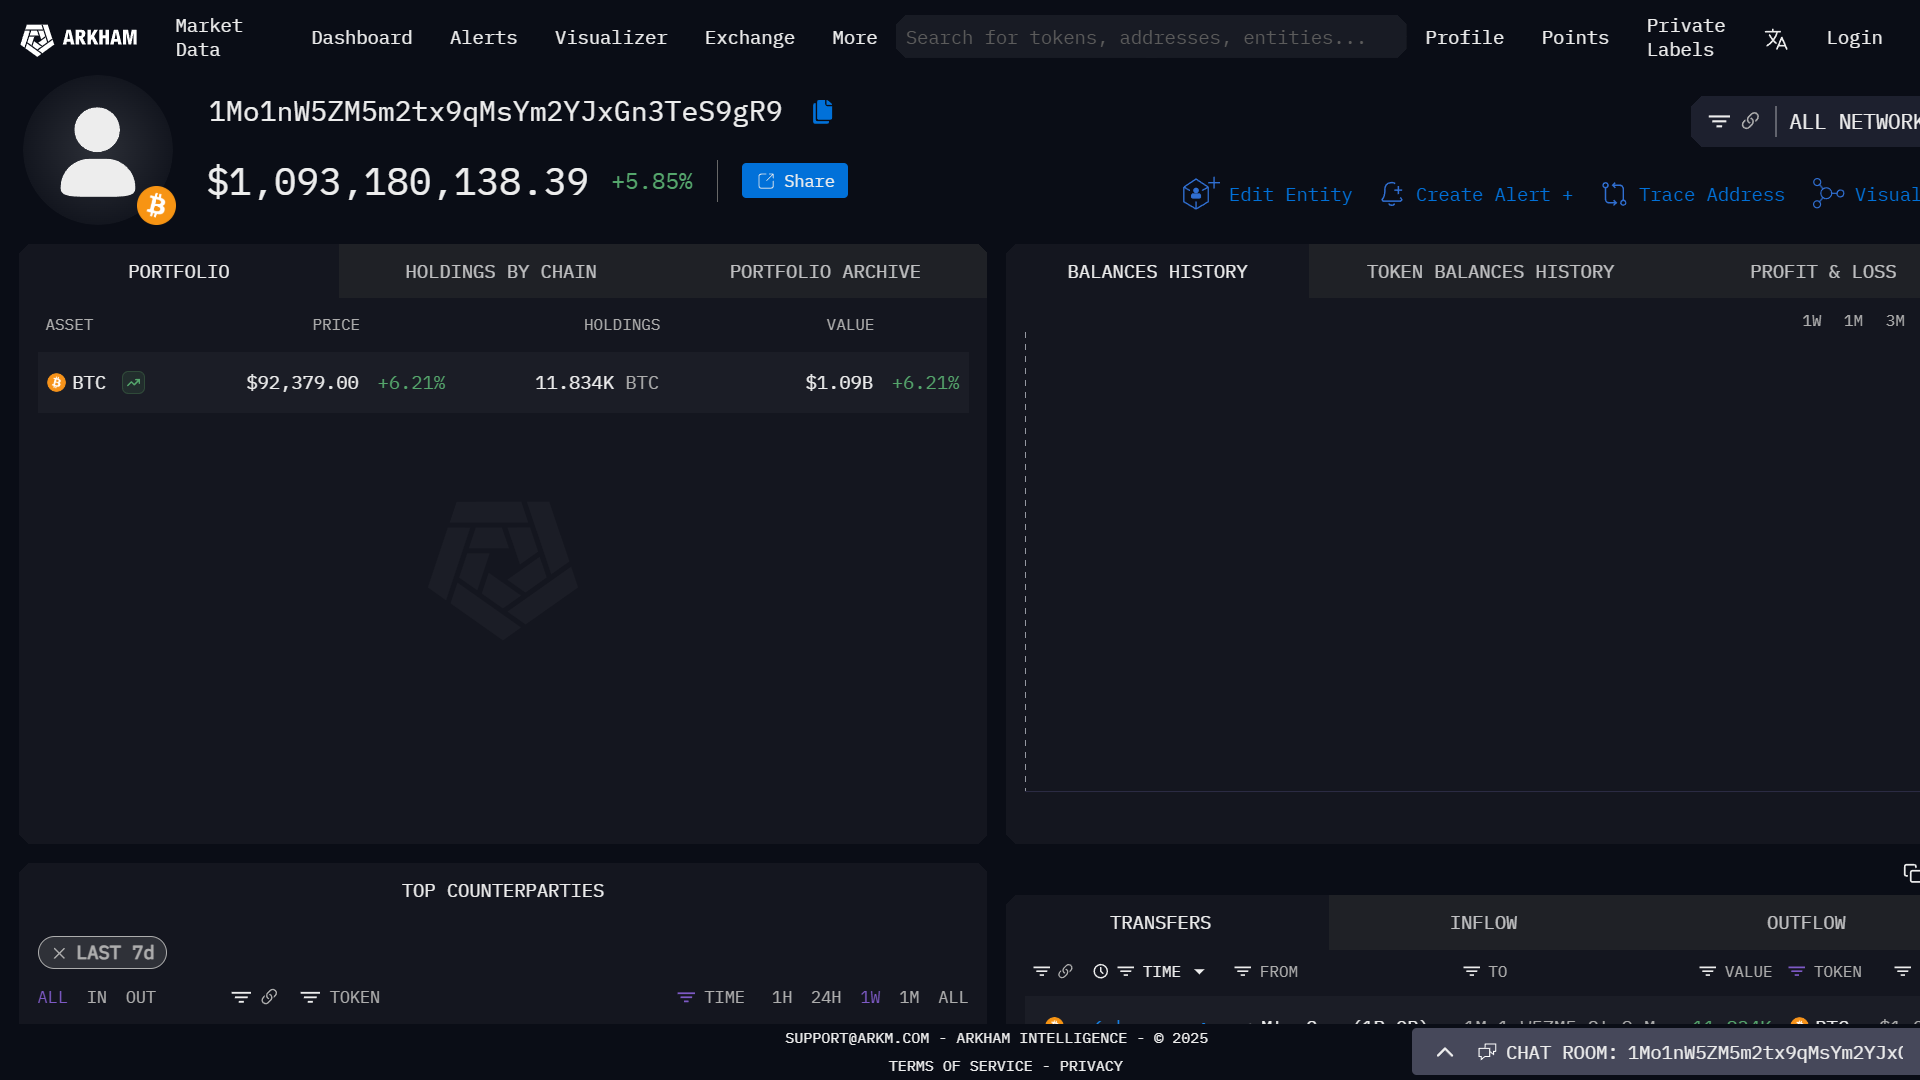
Task: Open Private Labels page
Action: click(1686, 38)
